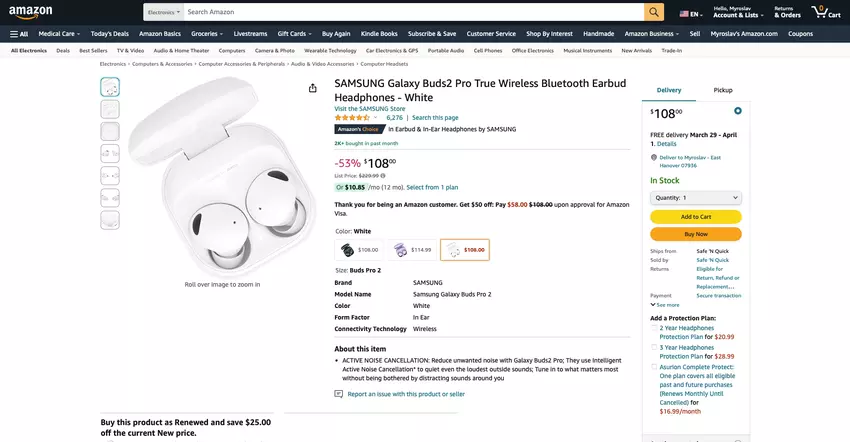The height and width of the screenshot is (442, 850).
Task: Open the Quantity dropdown
Action: (x=695, y=198)
